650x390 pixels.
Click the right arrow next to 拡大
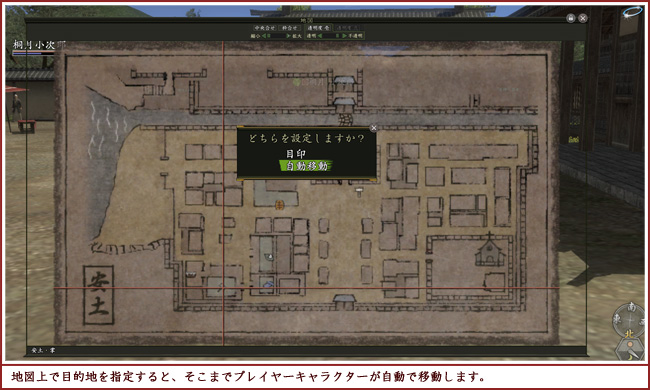[x=289, y=36]
